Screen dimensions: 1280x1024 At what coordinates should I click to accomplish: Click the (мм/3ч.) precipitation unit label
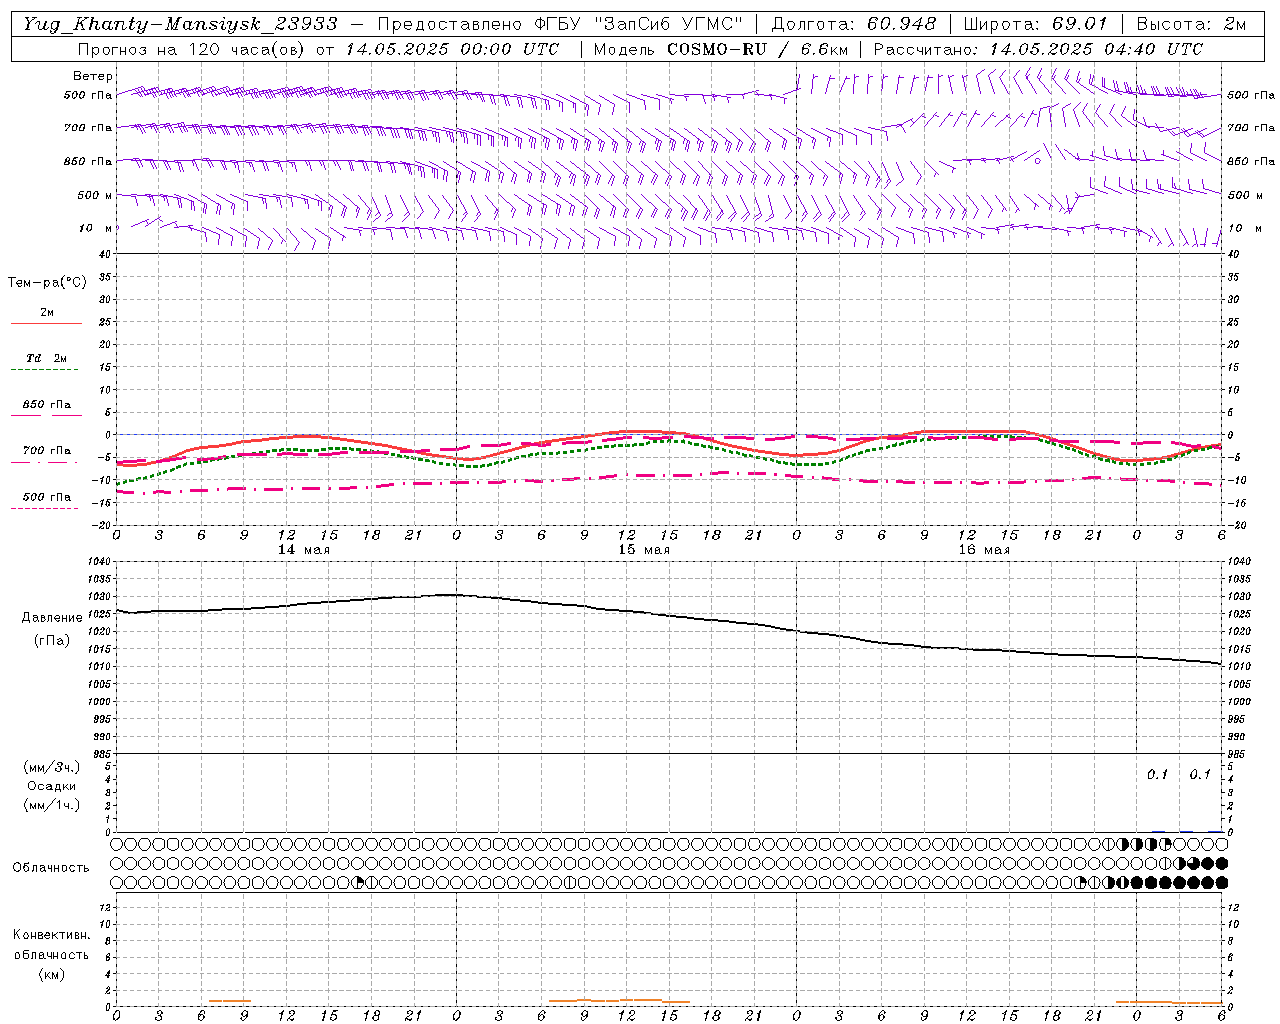click(52, 768)
